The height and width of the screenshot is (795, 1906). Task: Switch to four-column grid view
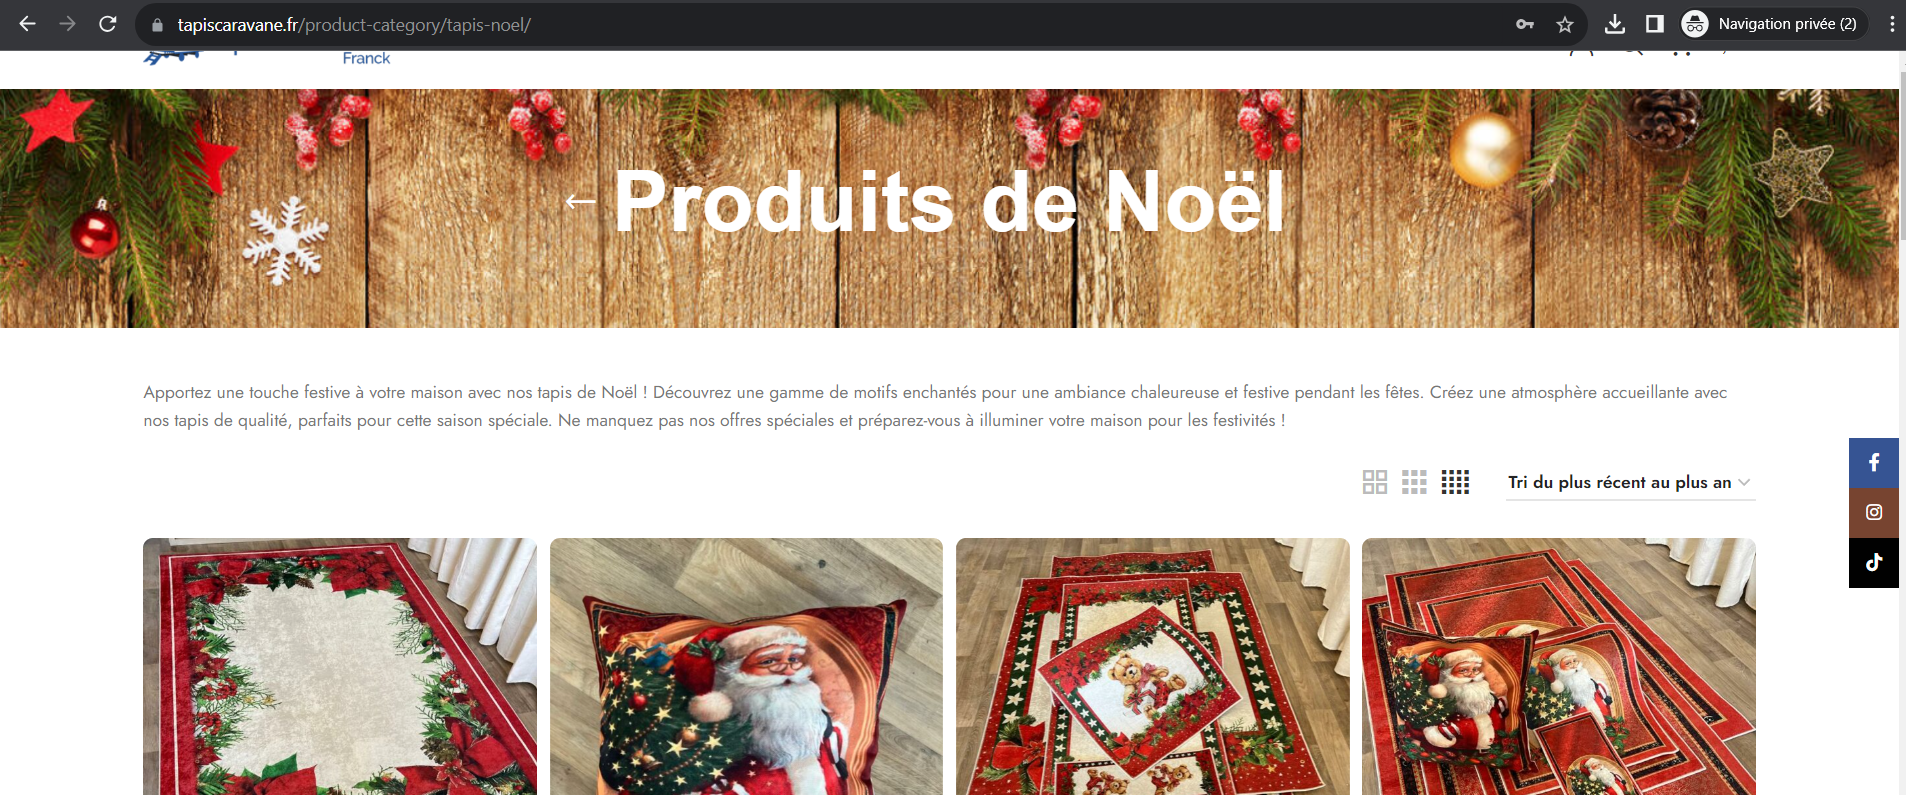1455,482
